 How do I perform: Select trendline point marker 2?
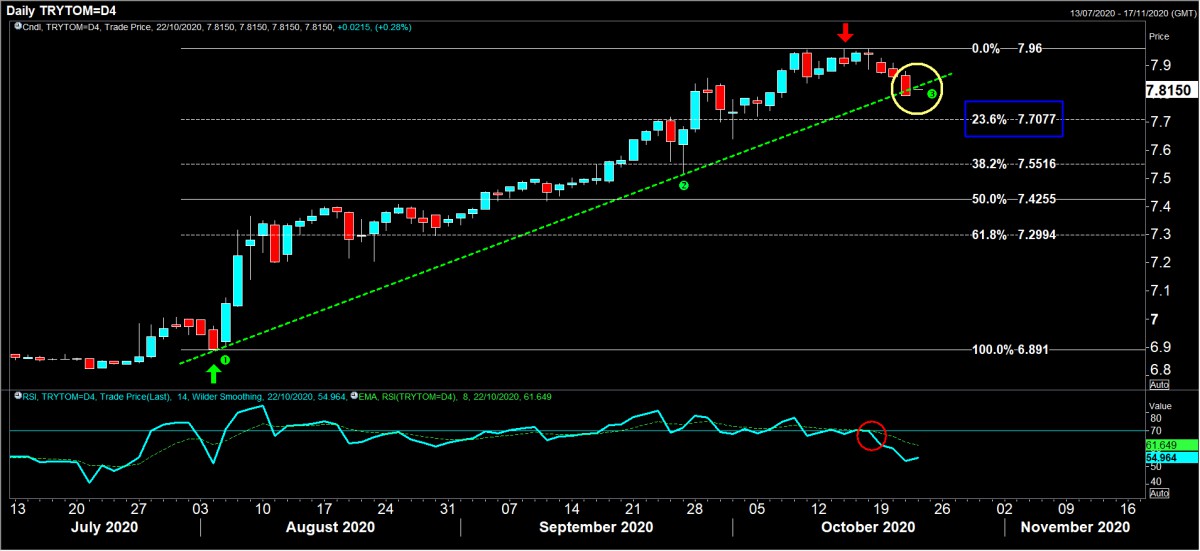pyautogui.click(x=684, y=186)
